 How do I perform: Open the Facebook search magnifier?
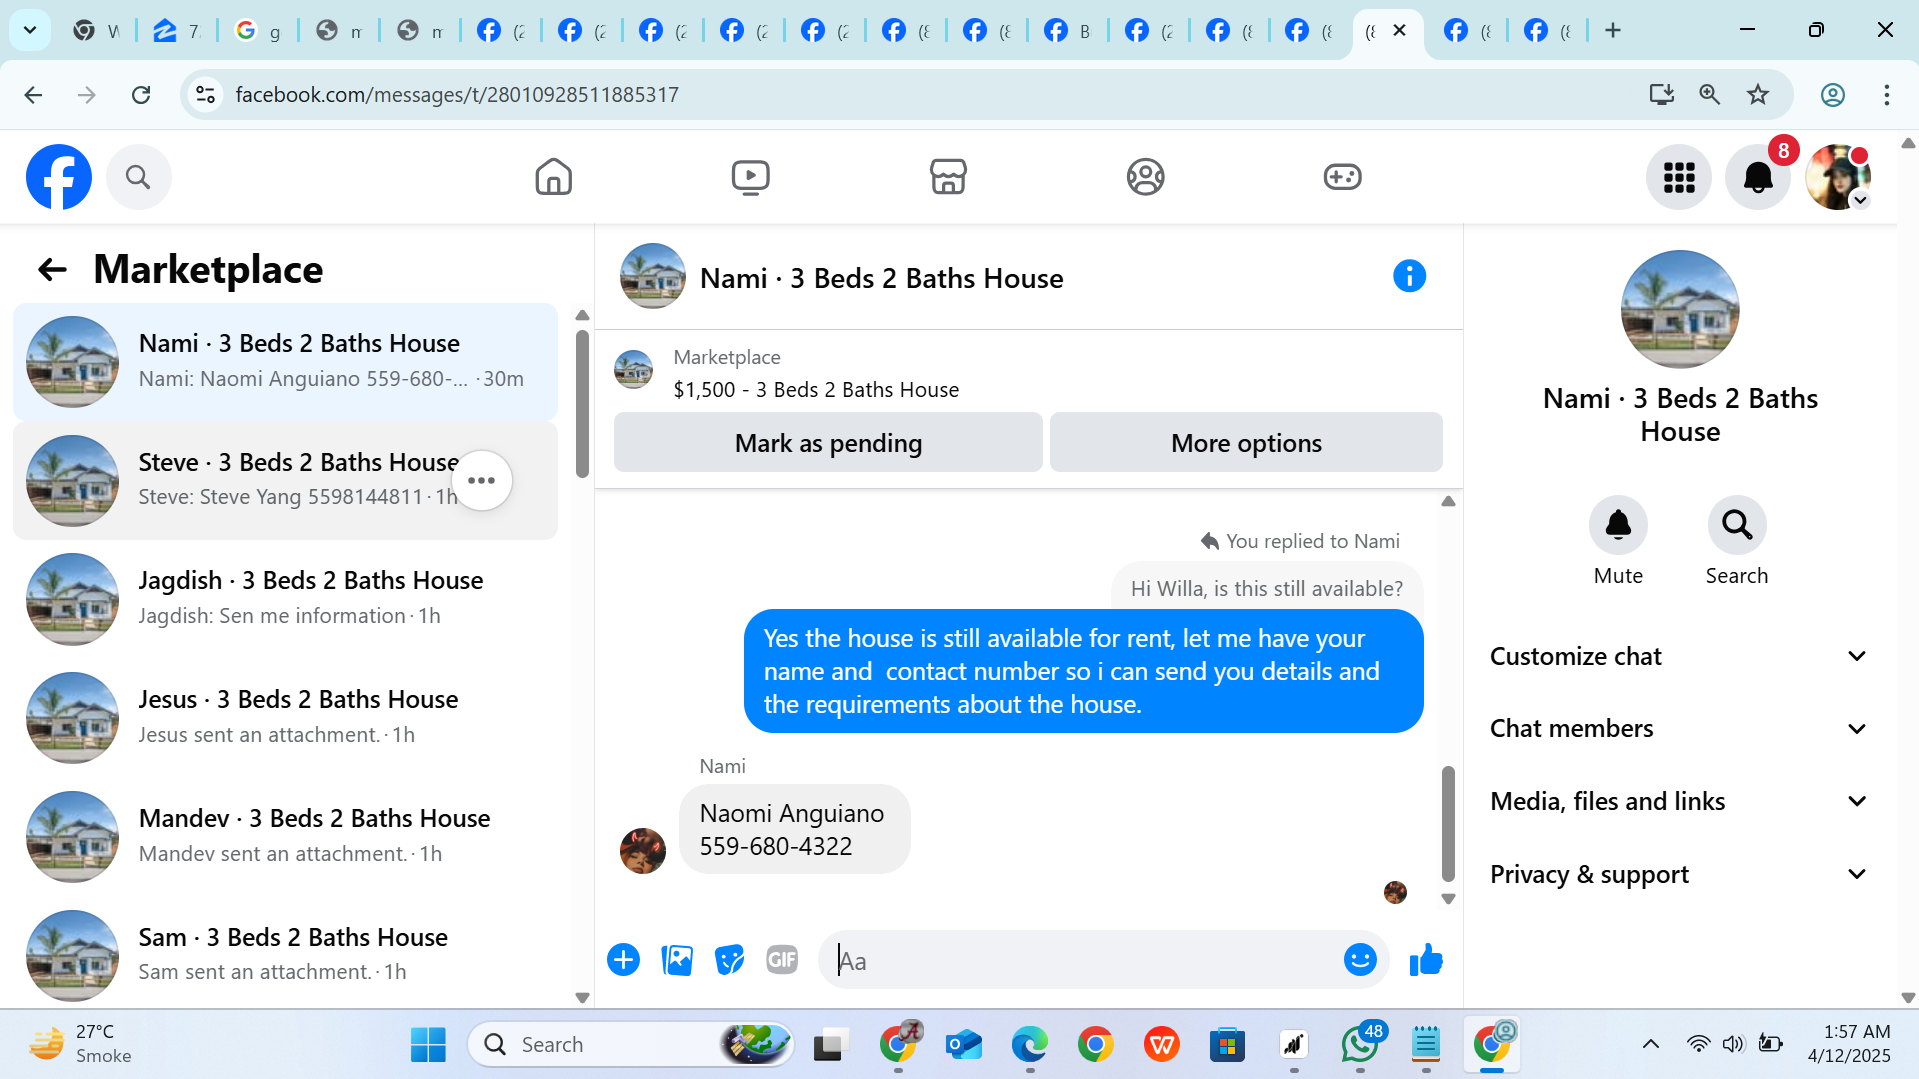[x=138, y=177]
